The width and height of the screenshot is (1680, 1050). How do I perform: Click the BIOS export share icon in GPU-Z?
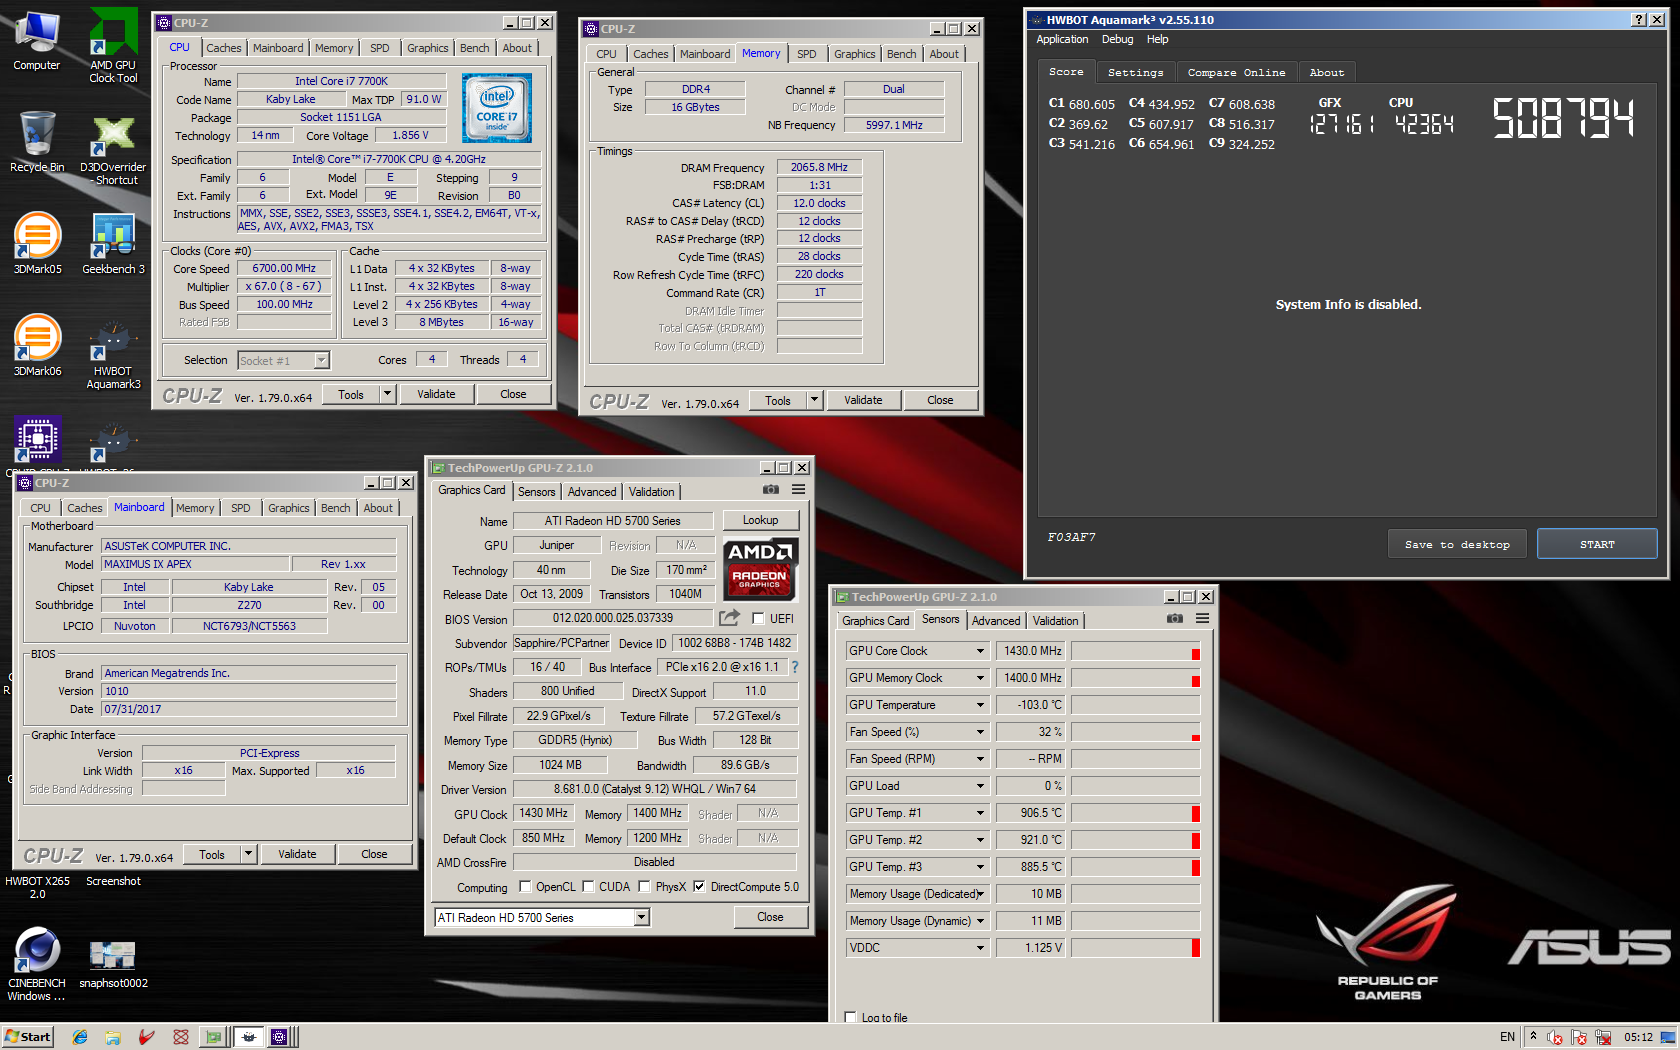(730, 618)
